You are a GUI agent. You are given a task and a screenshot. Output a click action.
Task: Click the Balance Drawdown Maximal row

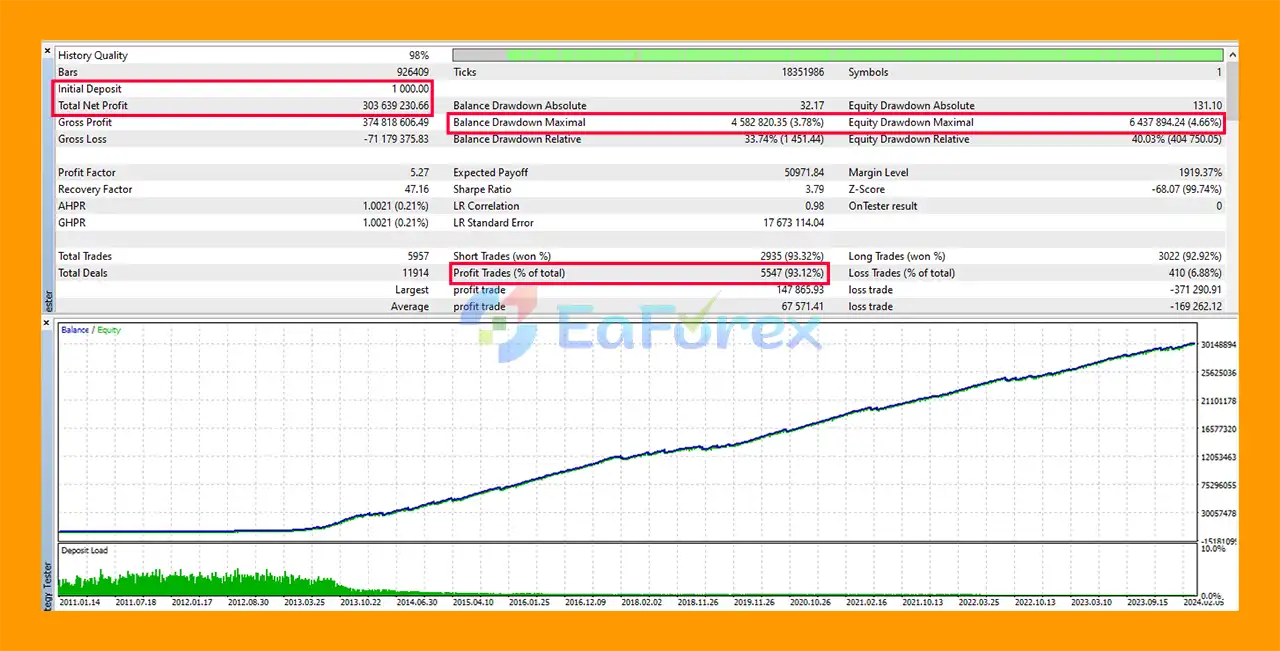tap(638, 123)
